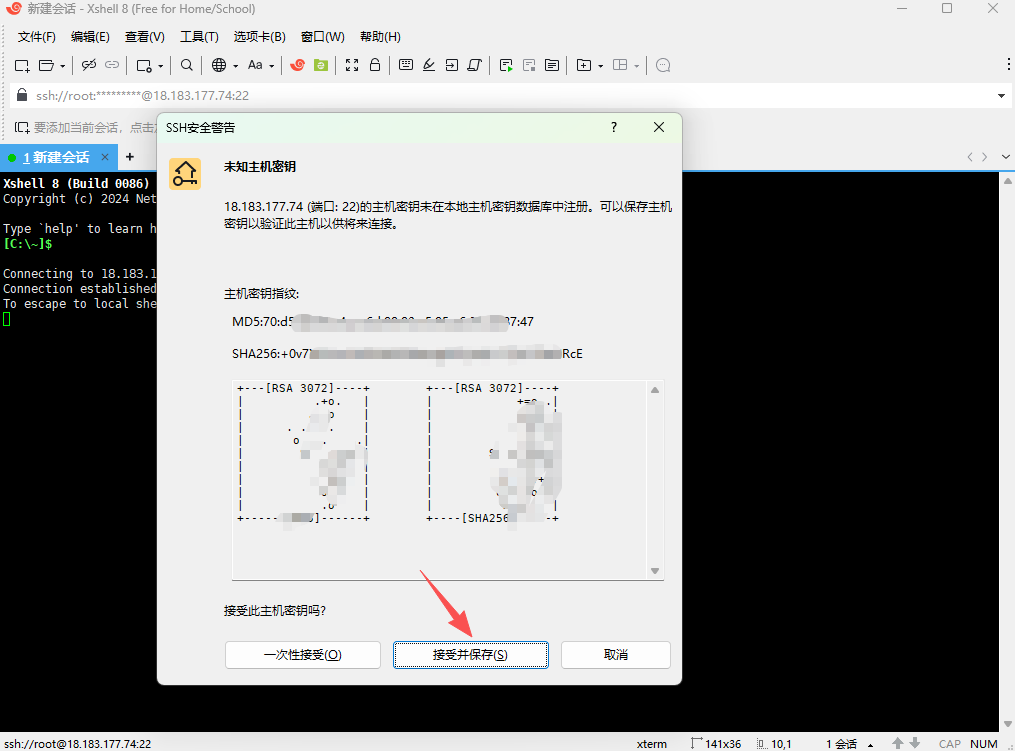Click the help question mark in dialog
This screenshot has width=1015, height=751.
click(614, 127)
